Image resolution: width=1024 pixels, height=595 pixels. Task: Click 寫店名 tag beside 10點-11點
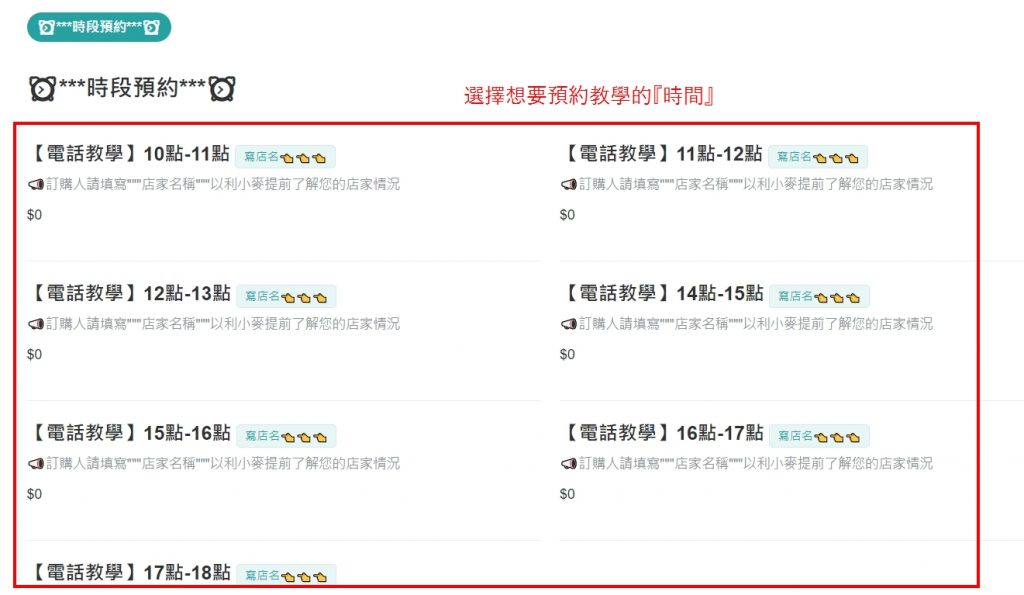pyautogui.click(x=285, y=157)
